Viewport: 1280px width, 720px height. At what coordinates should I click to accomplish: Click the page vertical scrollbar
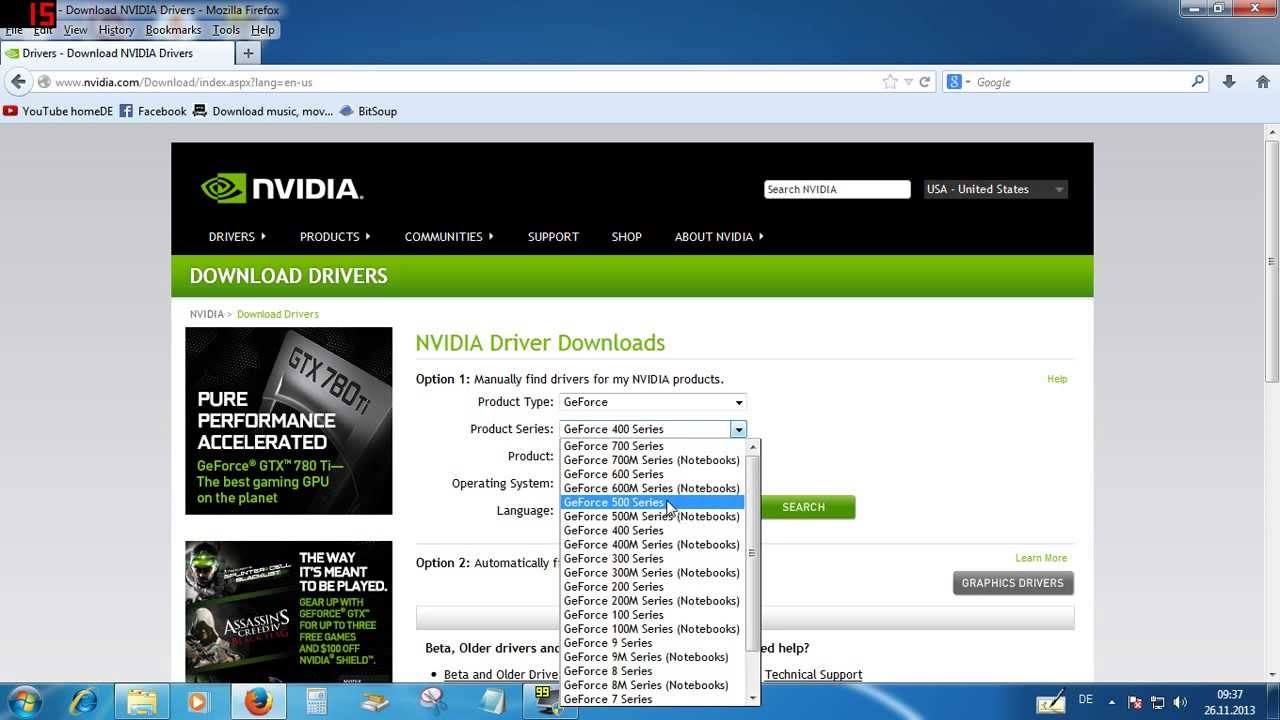[1272, 260]
